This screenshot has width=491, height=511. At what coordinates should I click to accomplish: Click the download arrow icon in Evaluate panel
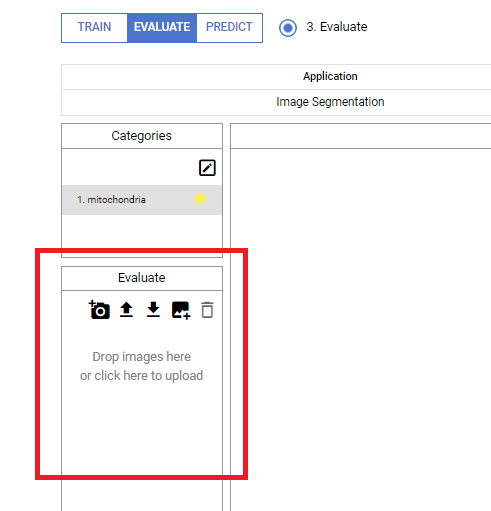pyautogui.click(x=153, y=310)
